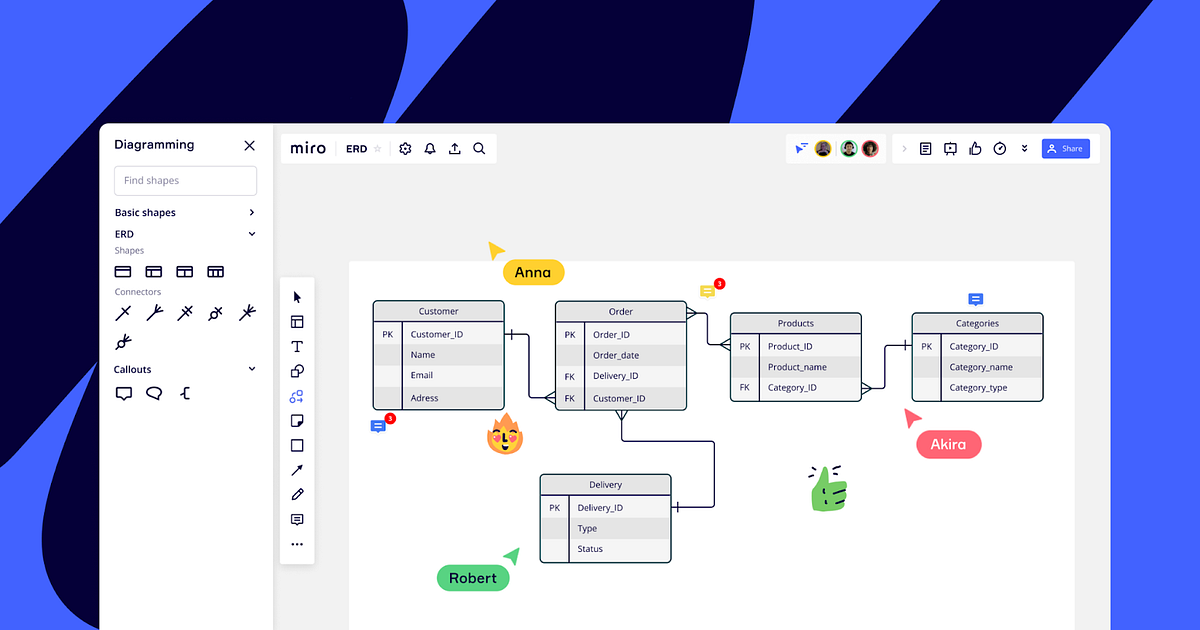Viewport: 1200px width, 630px height.
Task: Open the highlighted connector tool
Action: pyautogui.click(x=297, y=395)
